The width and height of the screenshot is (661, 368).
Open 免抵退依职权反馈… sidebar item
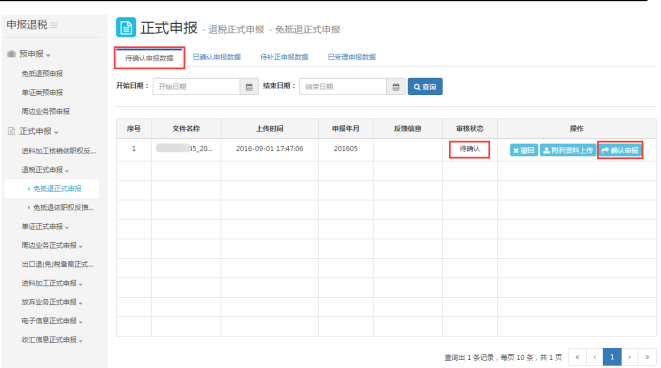[x=63, y=207]
